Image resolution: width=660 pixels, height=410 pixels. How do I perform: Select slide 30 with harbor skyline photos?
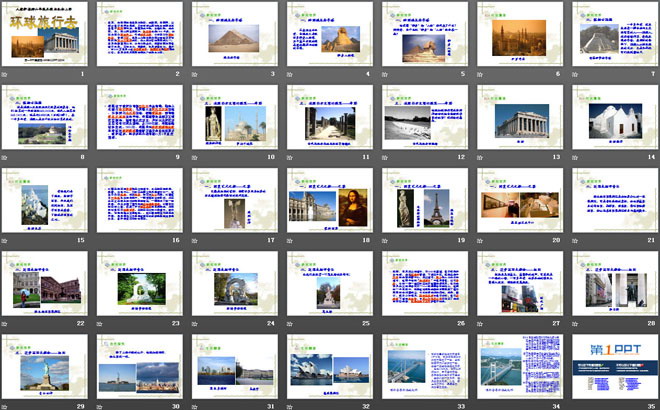tap(140, 367)
